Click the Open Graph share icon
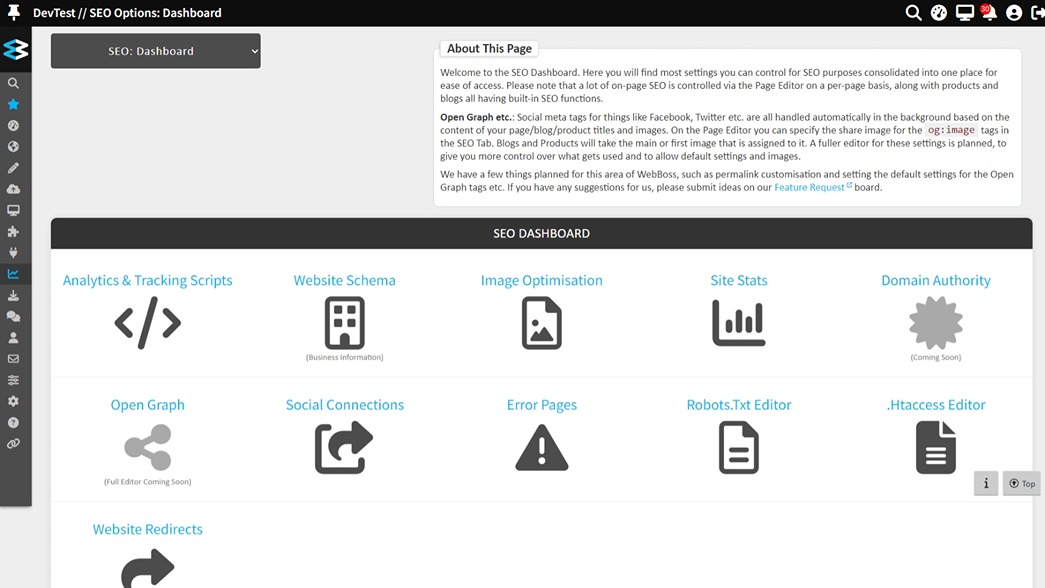1045x588 pixels. point(147,446)
